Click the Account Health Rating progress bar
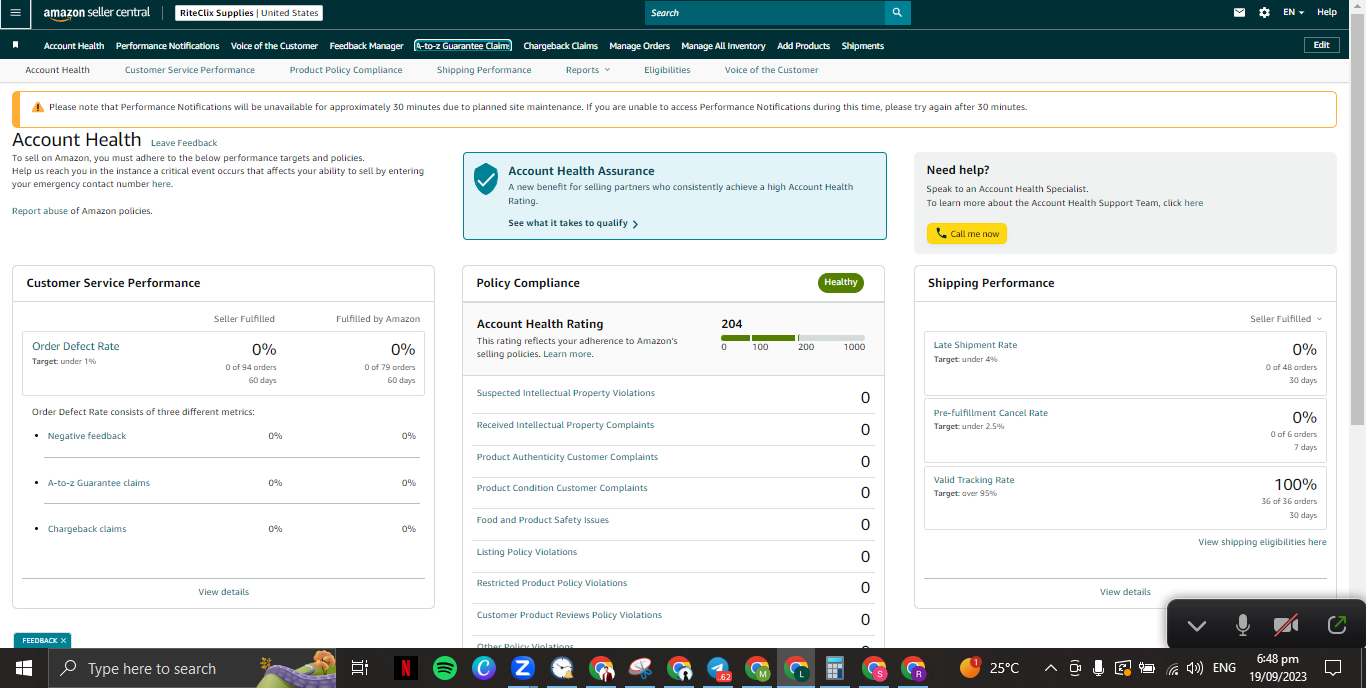The height and width of the screenshot is (688, 1366). pos(793,338)
